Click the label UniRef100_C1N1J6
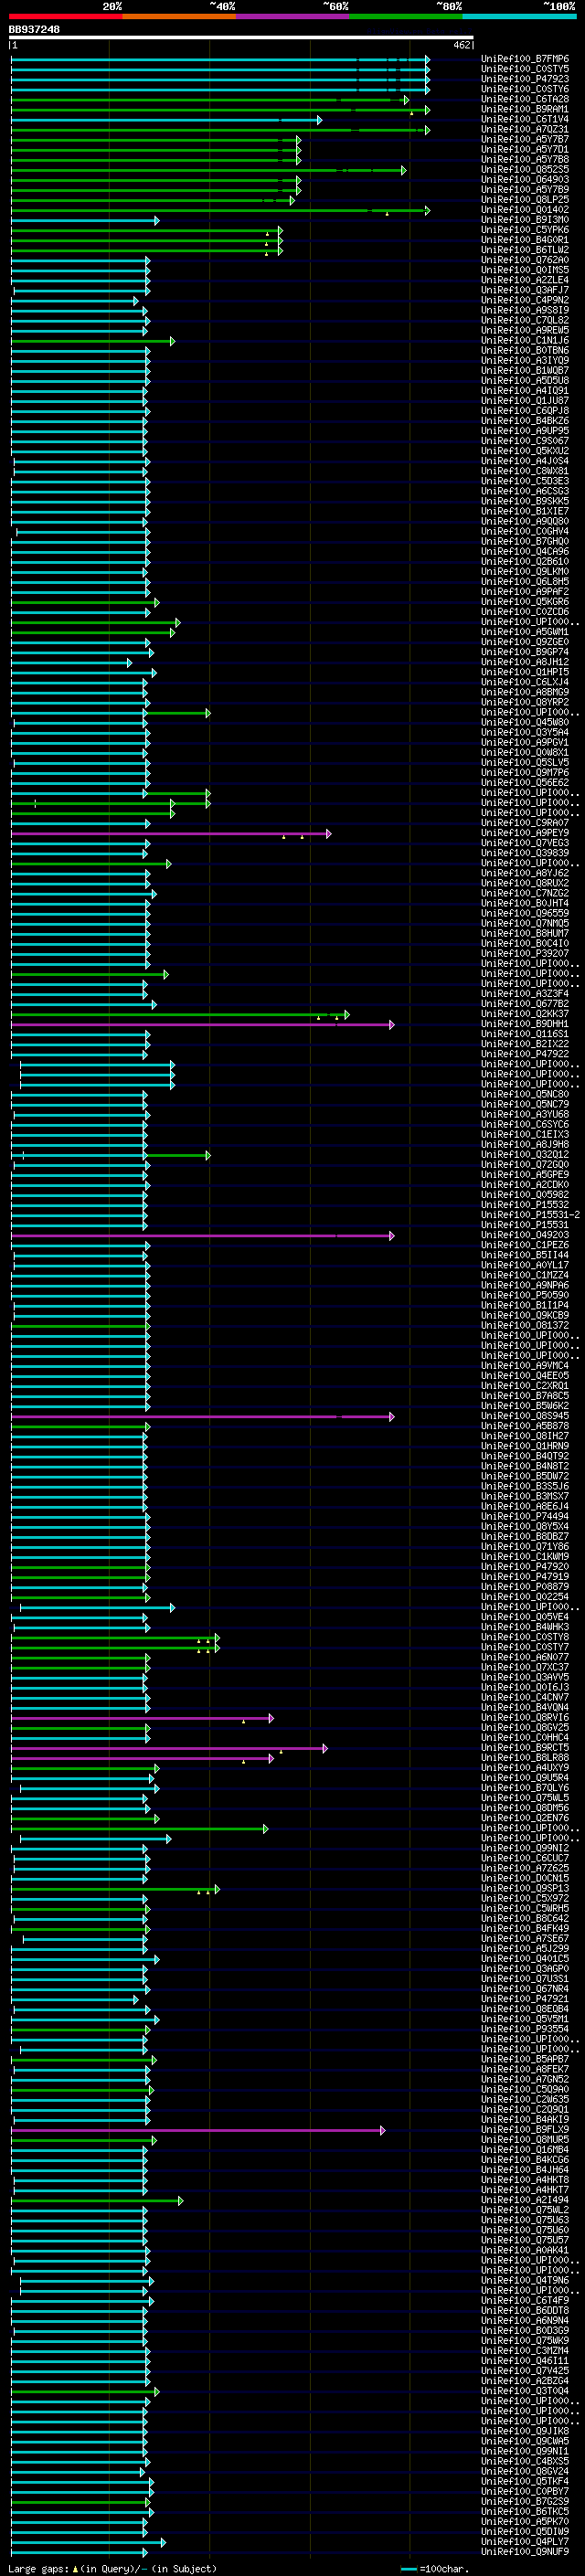The image size is (585, 2576). (x=525, y=341)
